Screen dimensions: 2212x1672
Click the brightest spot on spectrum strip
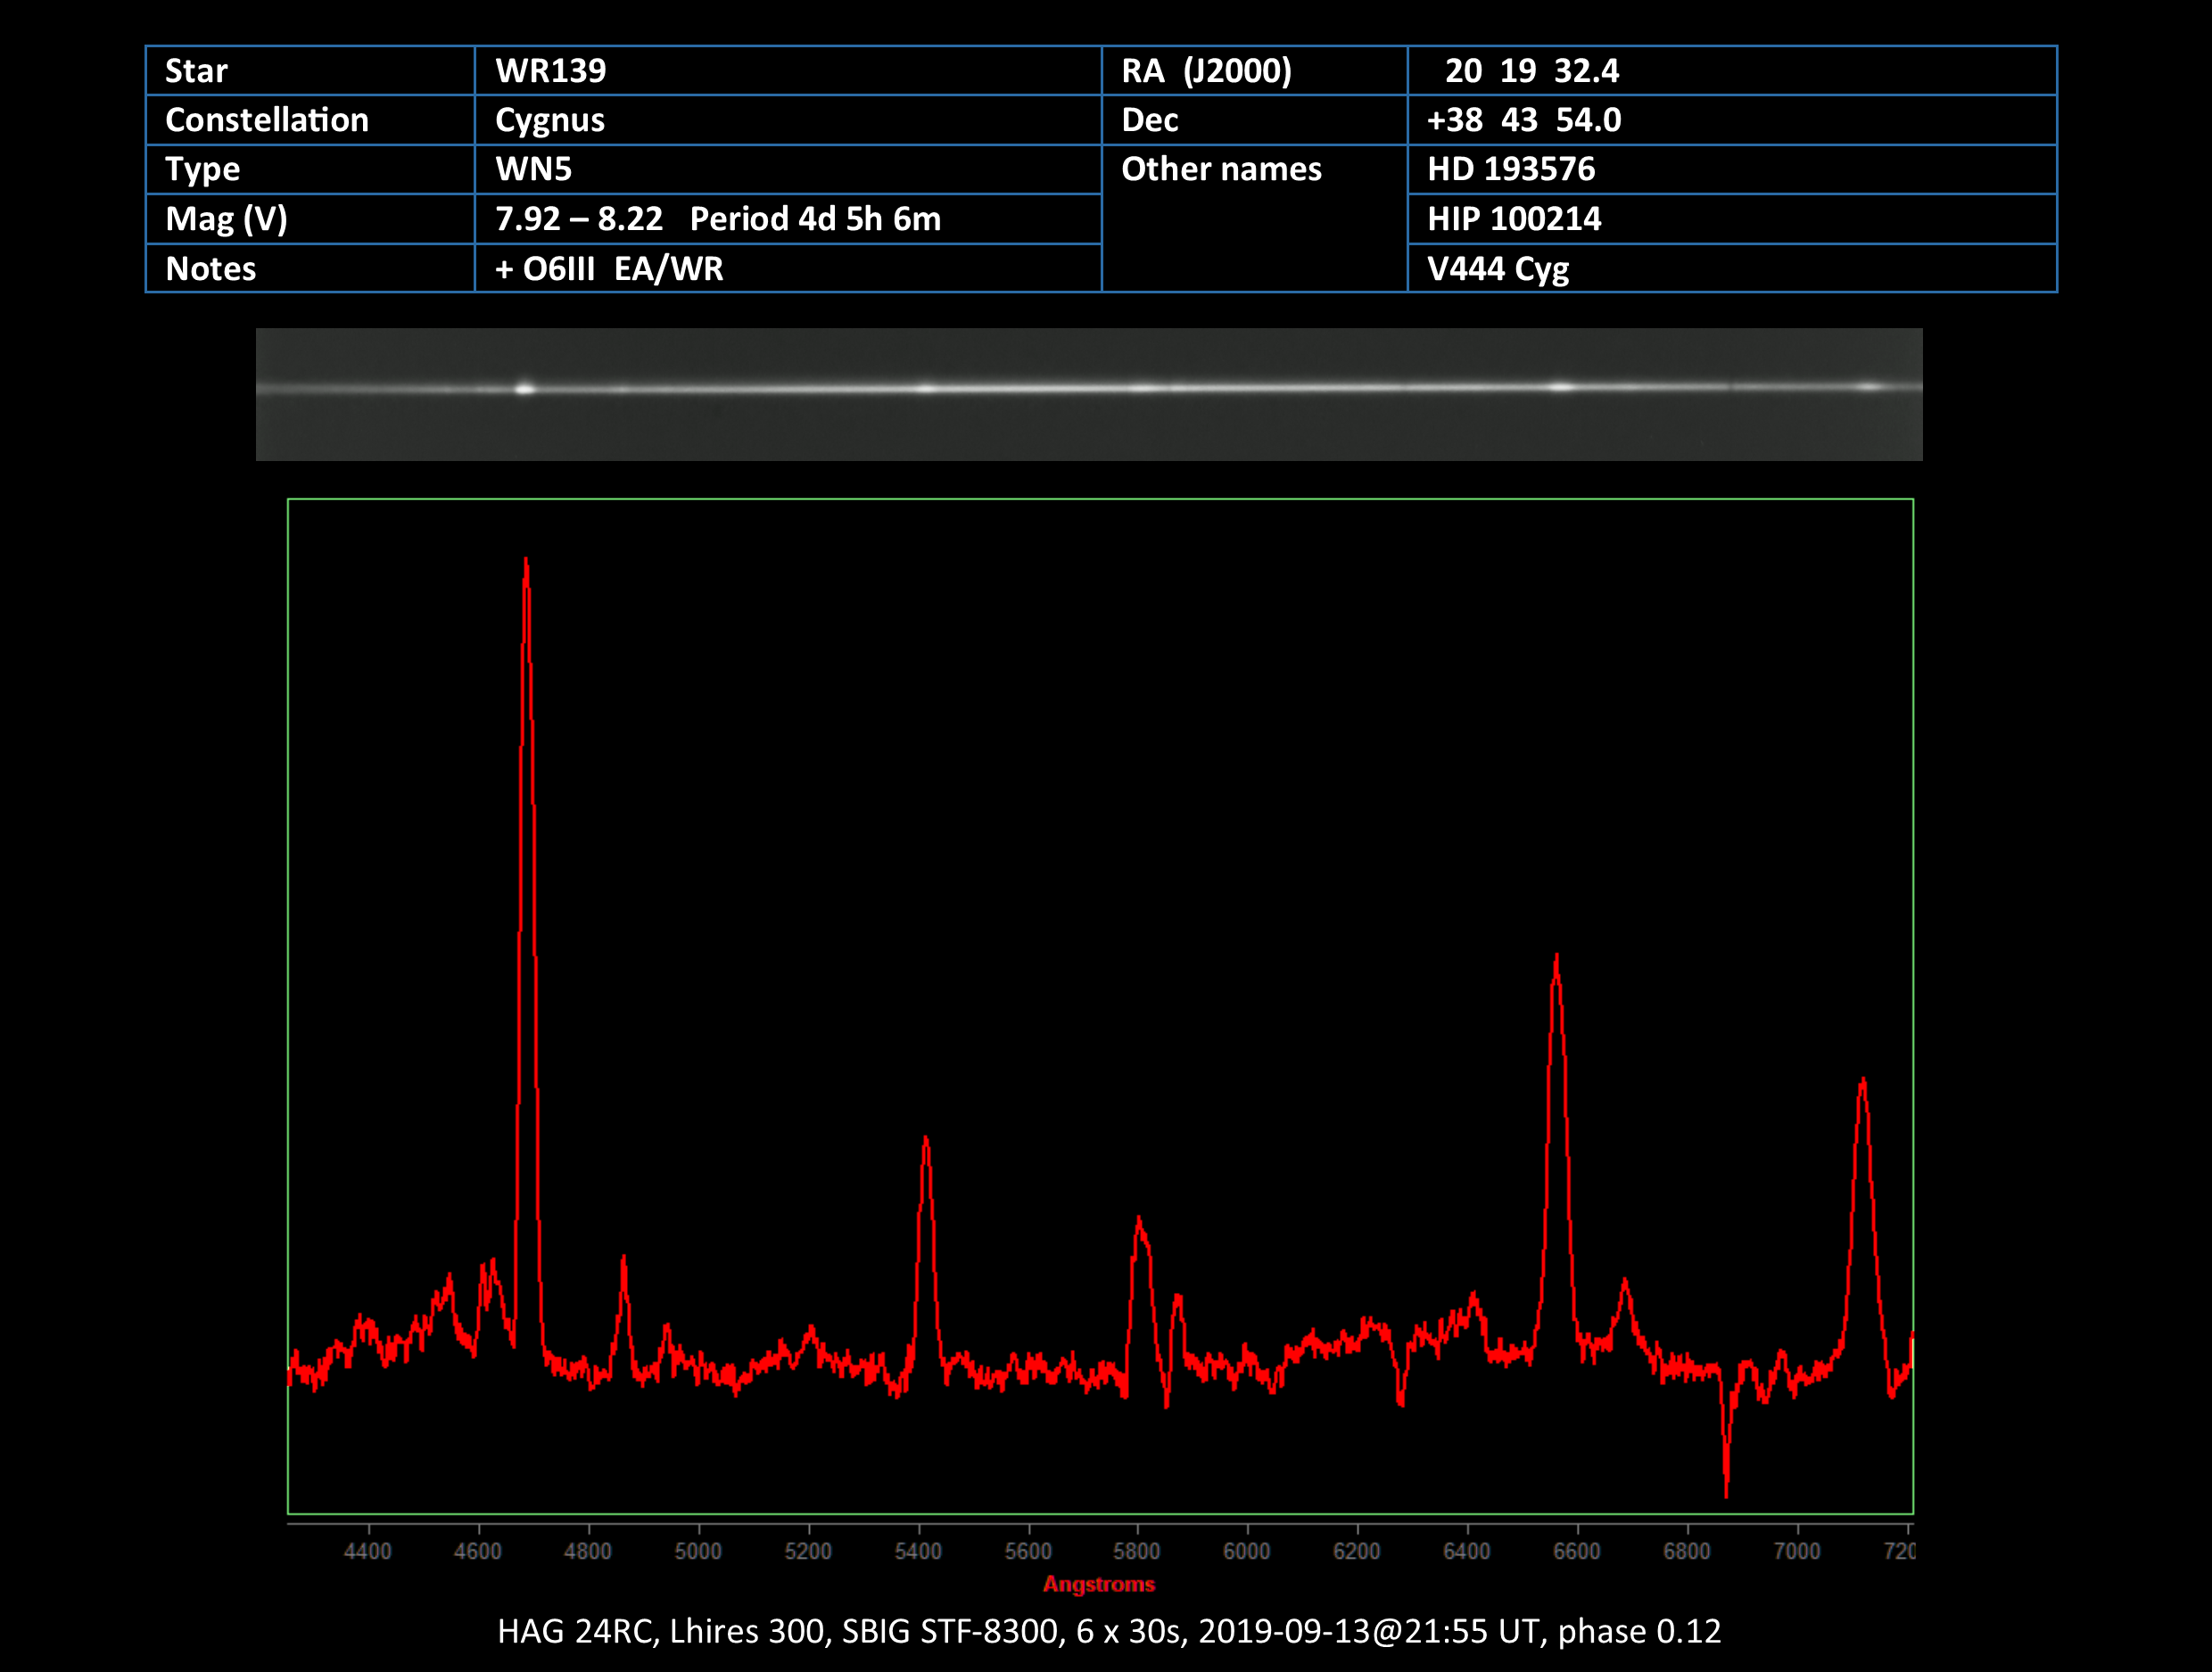525,388
